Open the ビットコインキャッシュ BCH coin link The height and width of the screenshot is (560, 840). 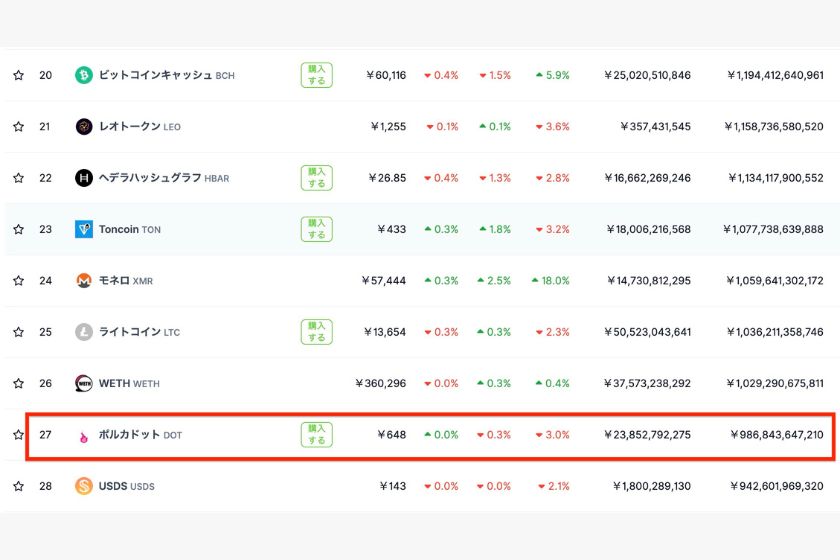(167, 75)
